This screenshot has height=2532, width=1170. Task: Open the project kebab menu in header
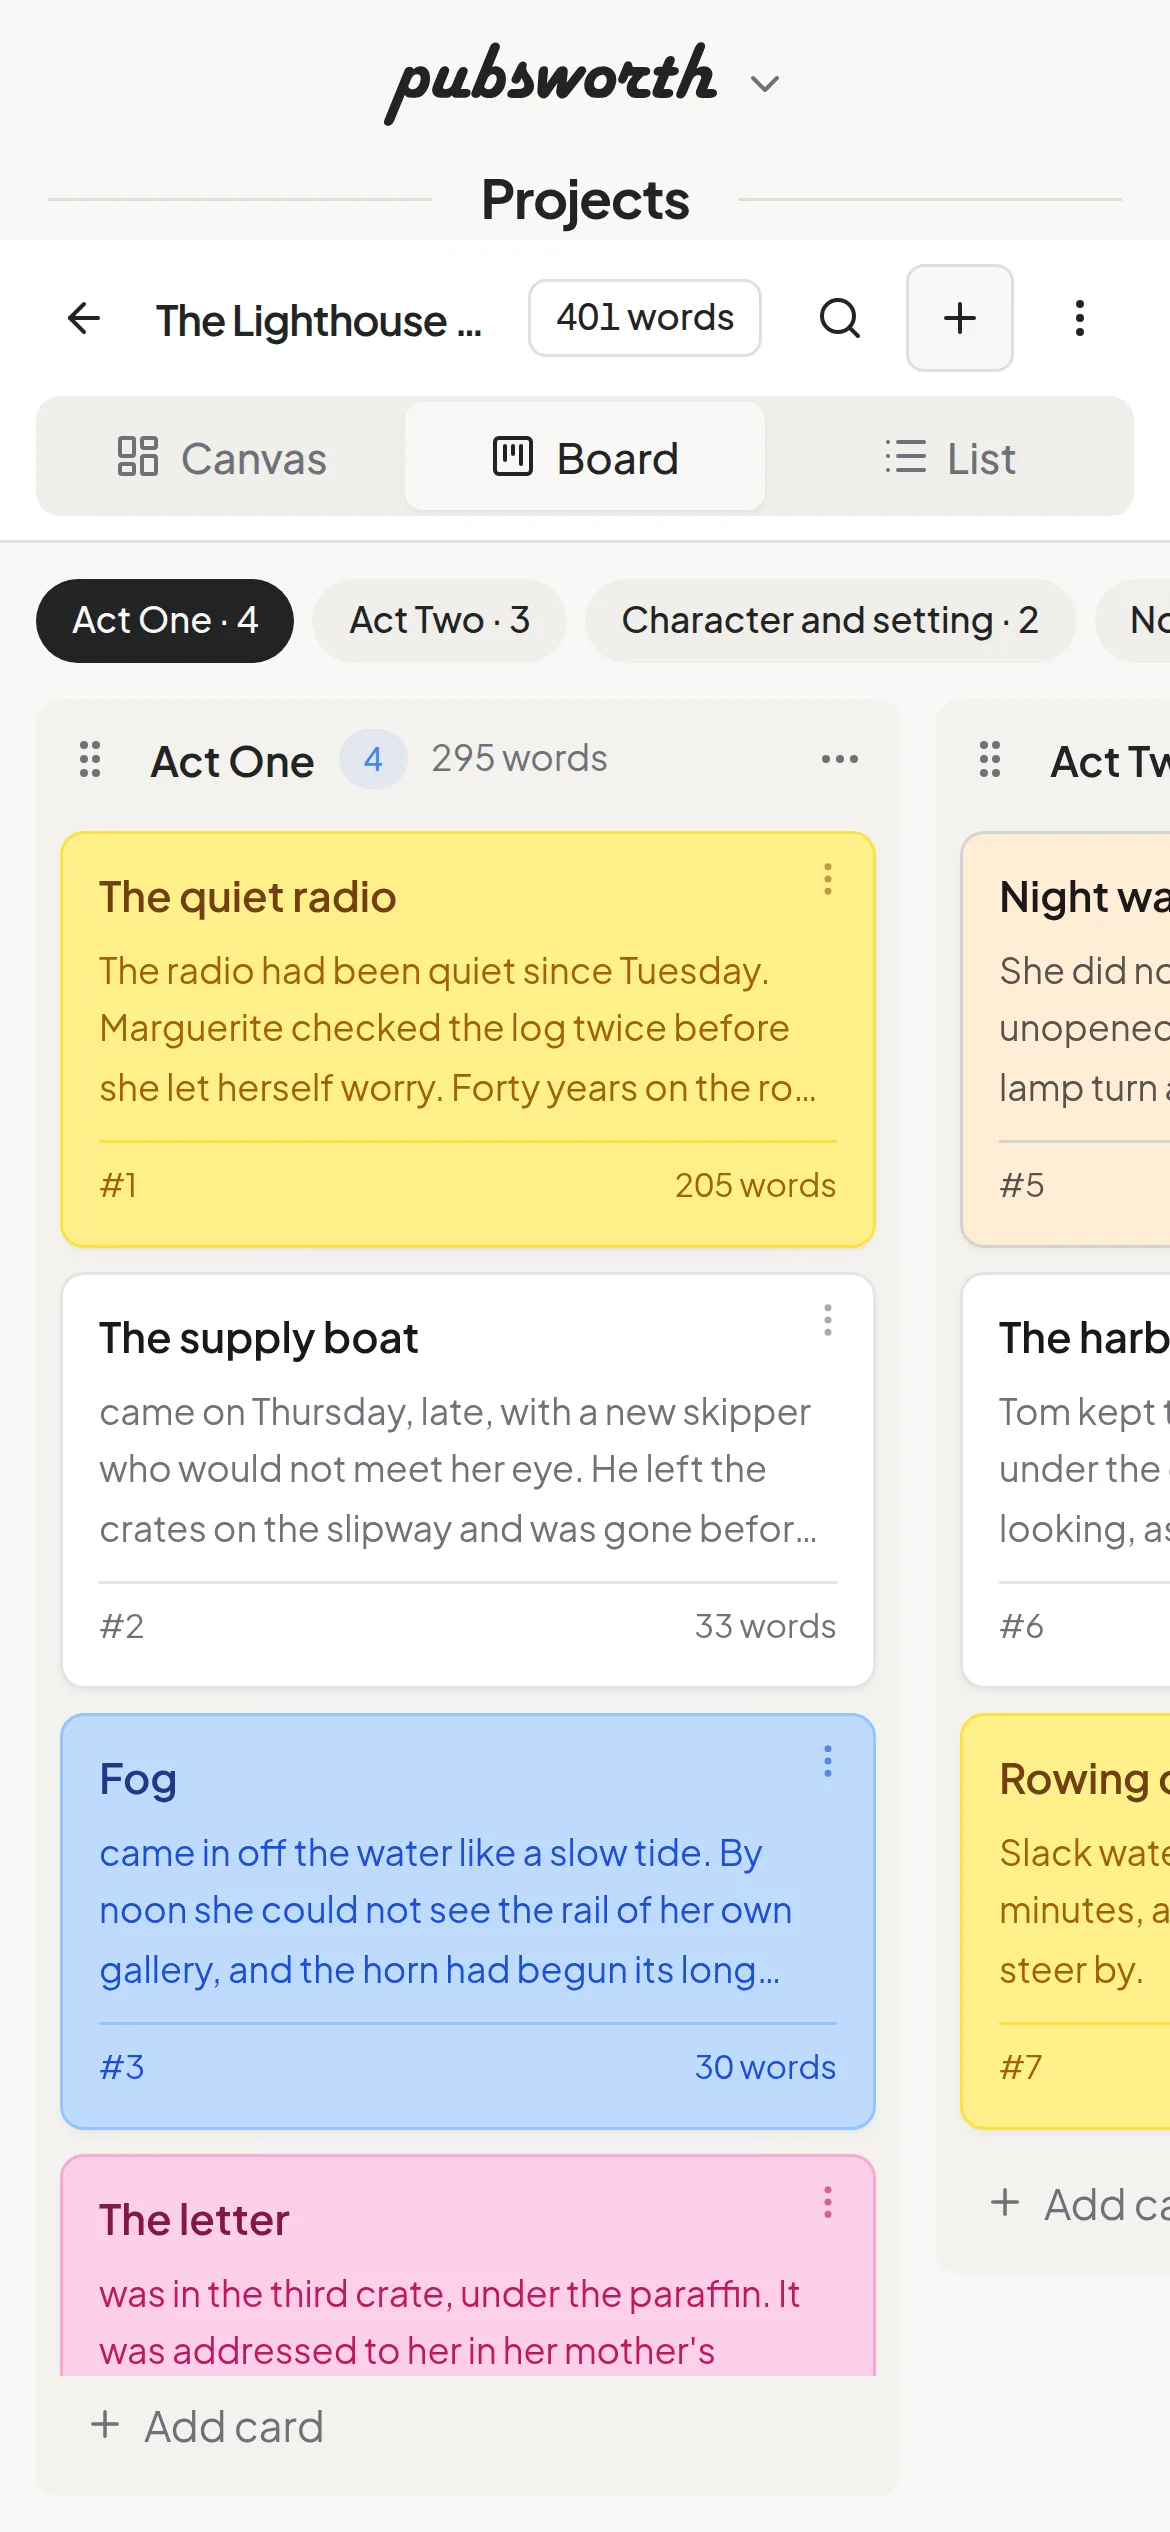pyautogui.click(x=1080, y=319)
